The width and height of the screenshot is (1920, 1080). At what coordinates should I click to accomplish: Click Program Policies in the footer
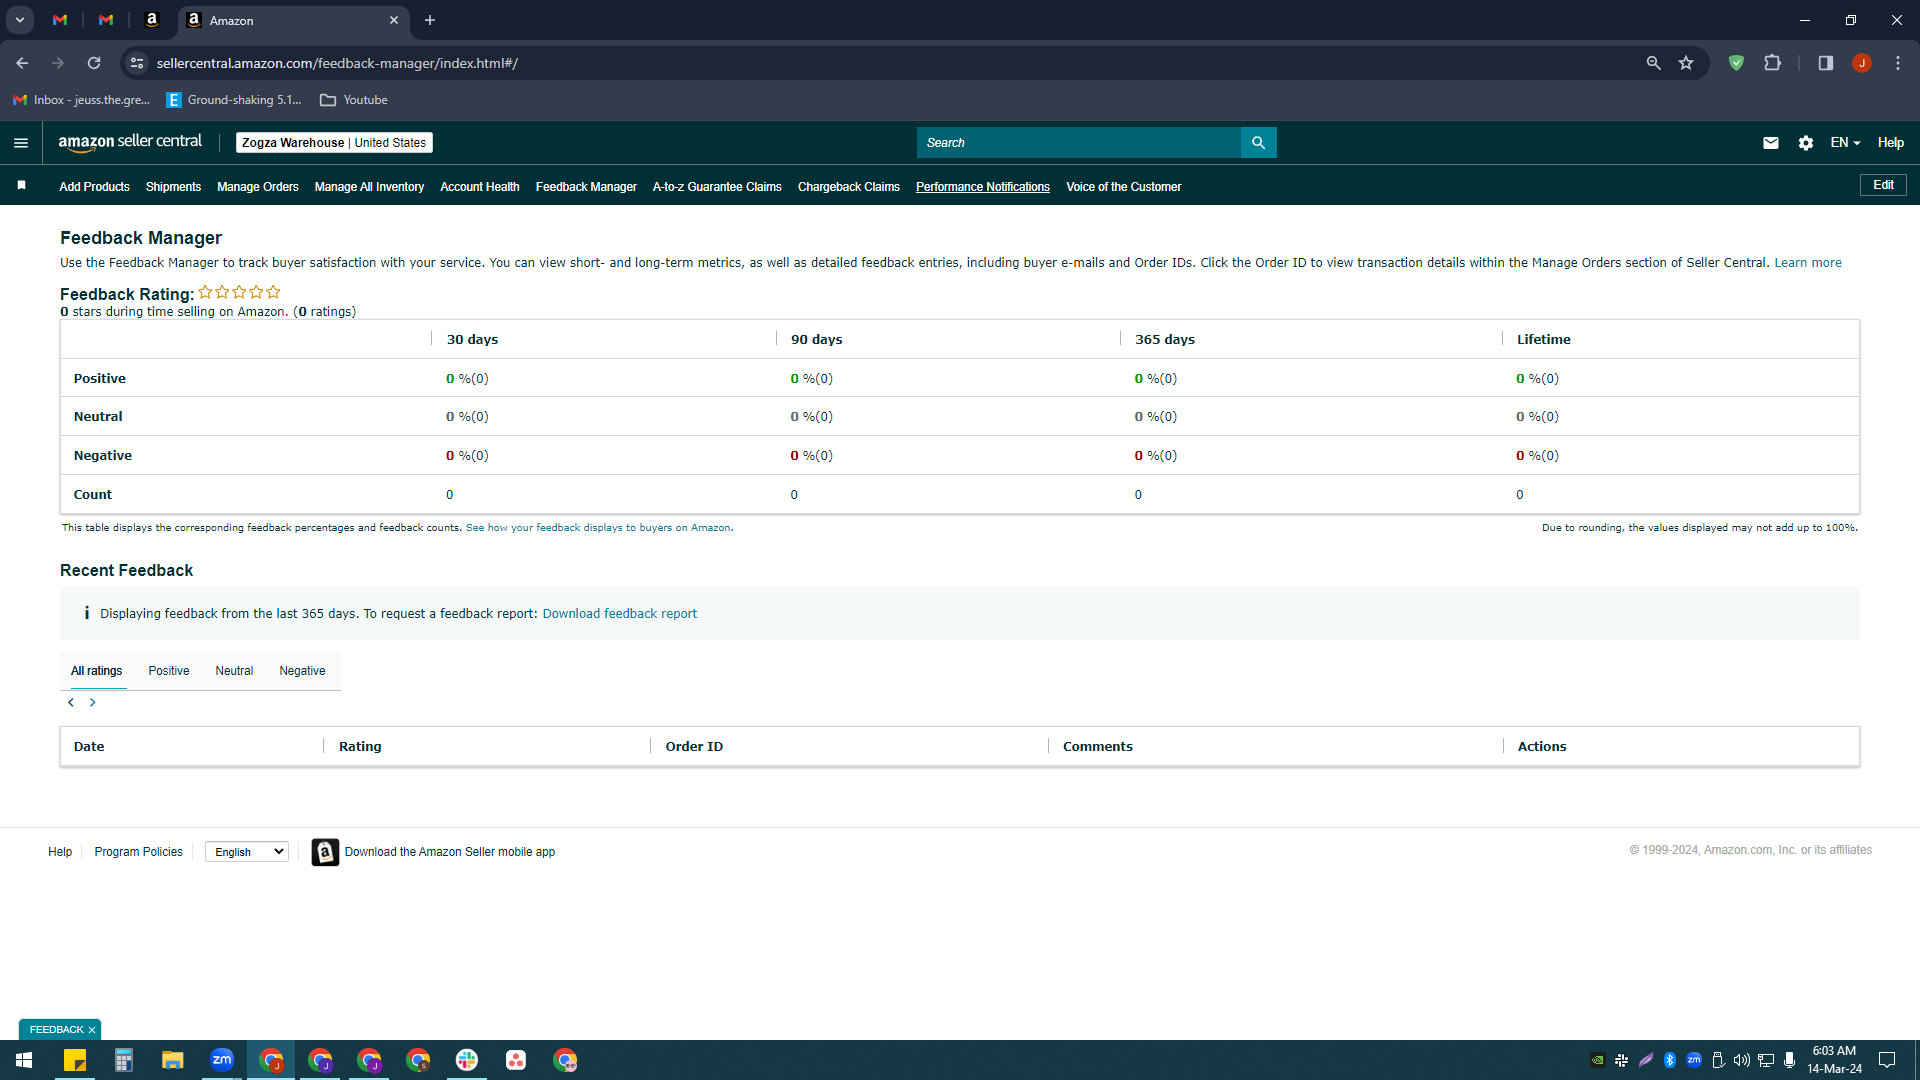coord(138,852)
